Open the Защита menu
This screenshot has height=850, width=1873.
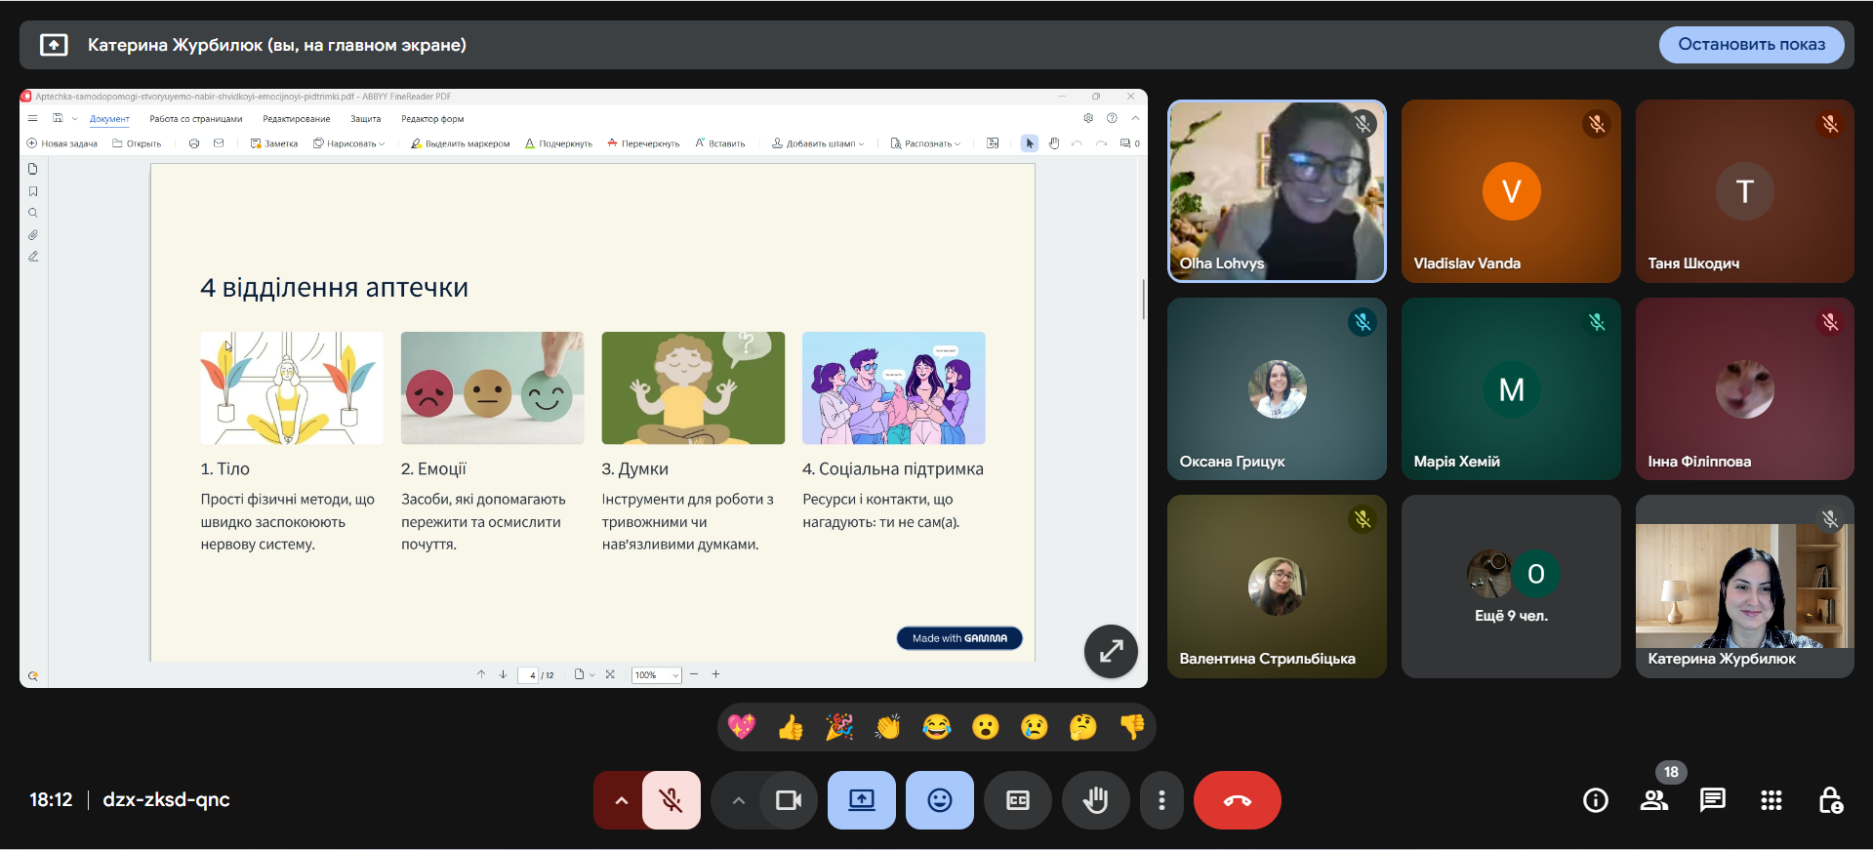(x=365, y=119)
